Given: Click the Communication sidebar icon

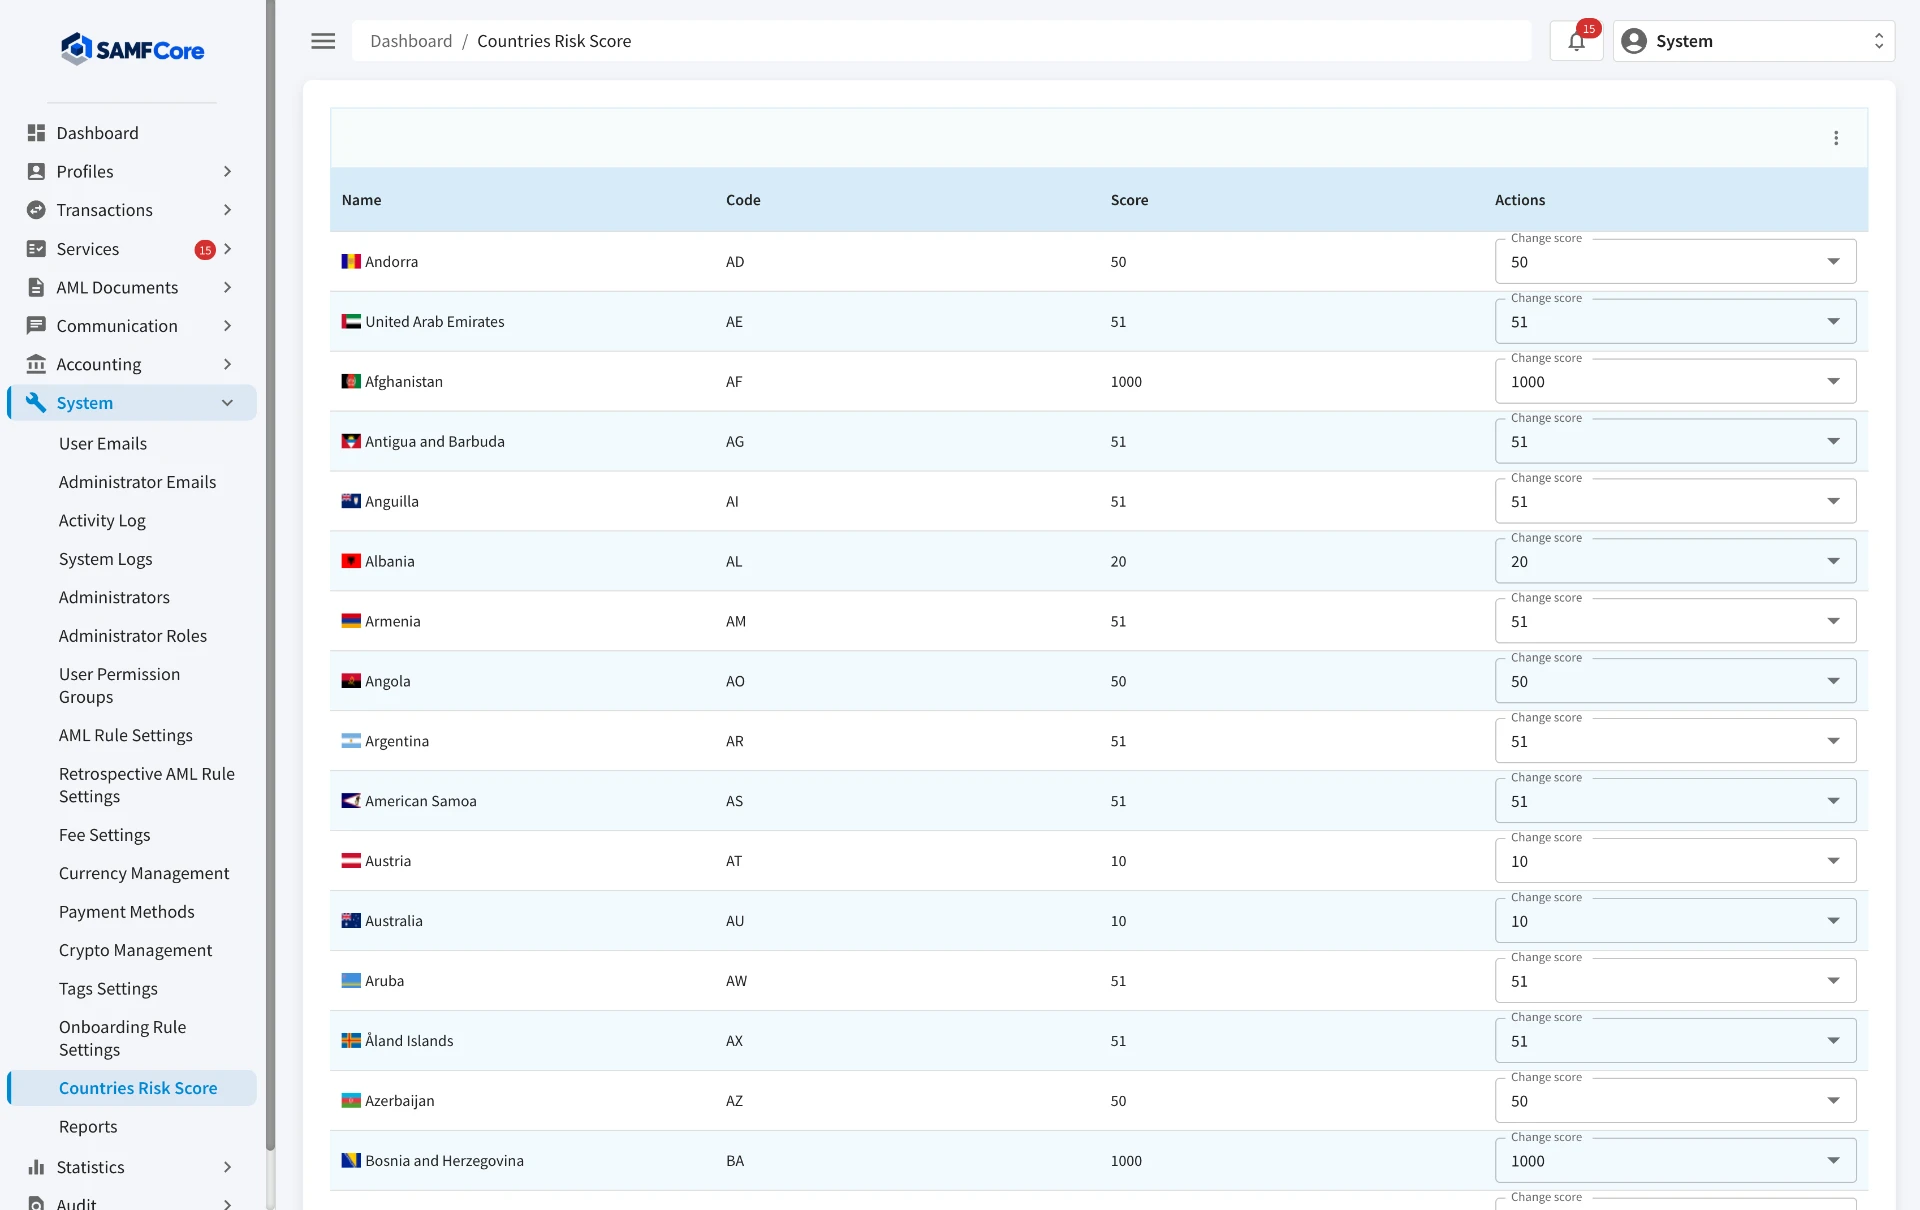Looking at the screenshot, I should pyautogui.click(x=36, y=326).
